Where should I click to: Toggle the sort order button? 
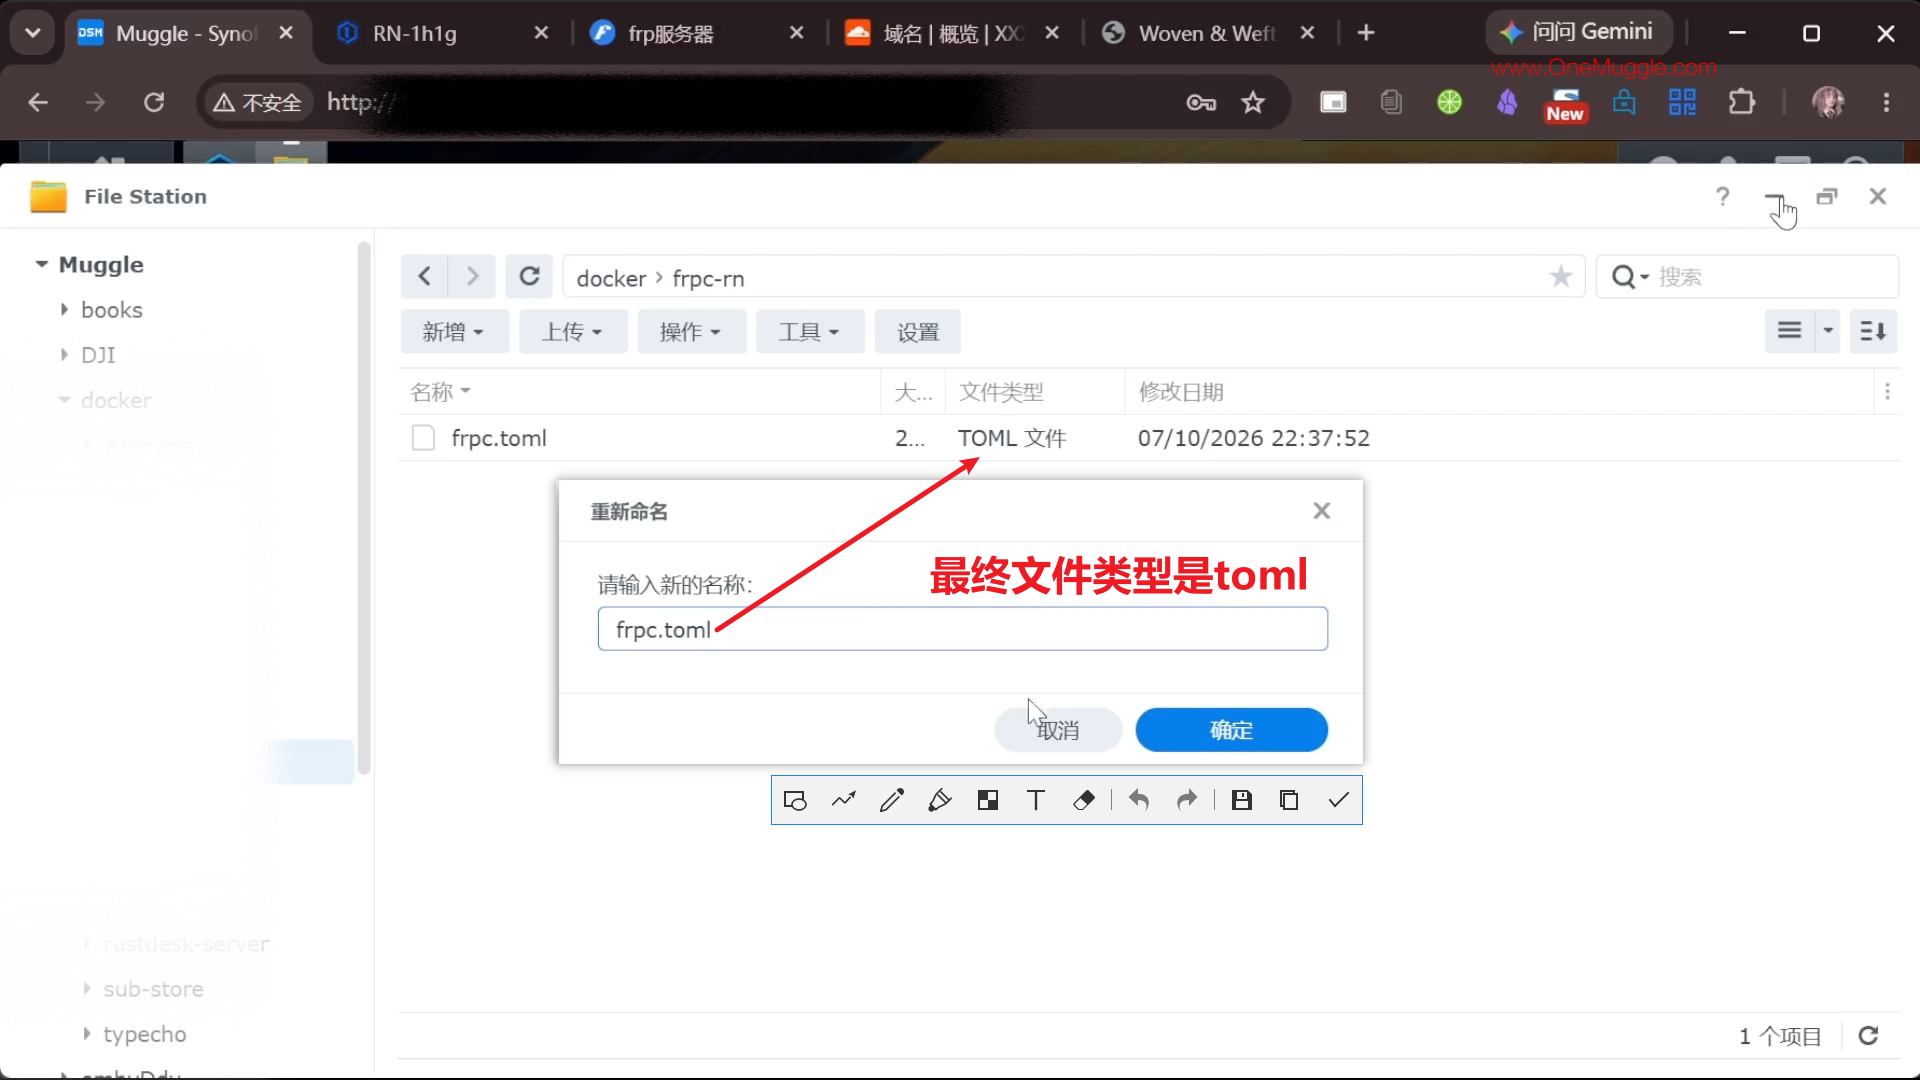point(1873,331)
